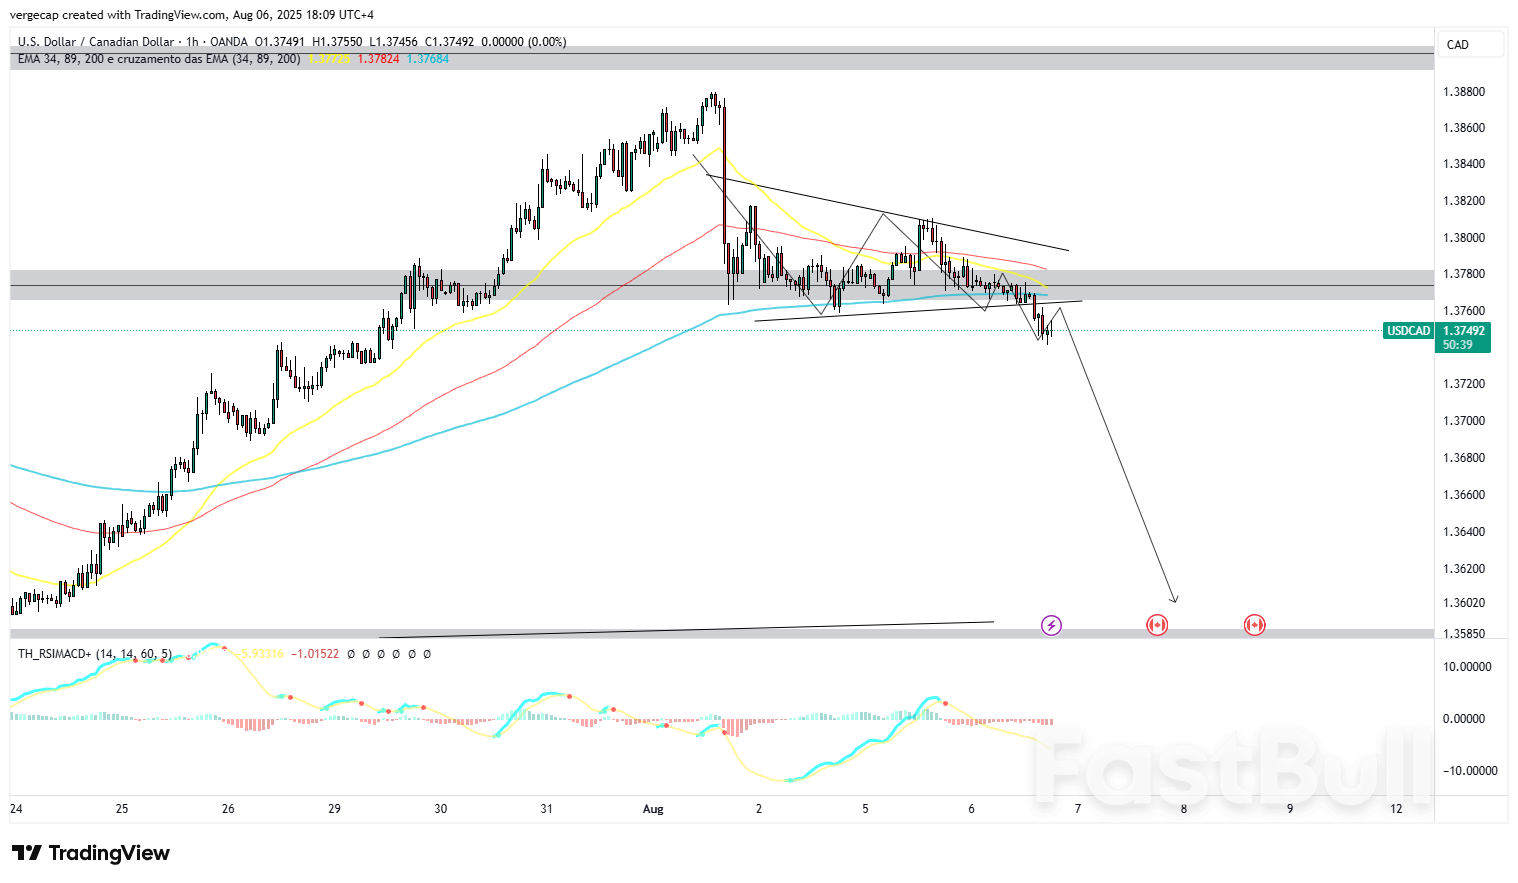The width and height of the screenshot is (1518, 883).
Task: Open the Canada flag economic event icon below August 9
Action: tap(1254, 625)
